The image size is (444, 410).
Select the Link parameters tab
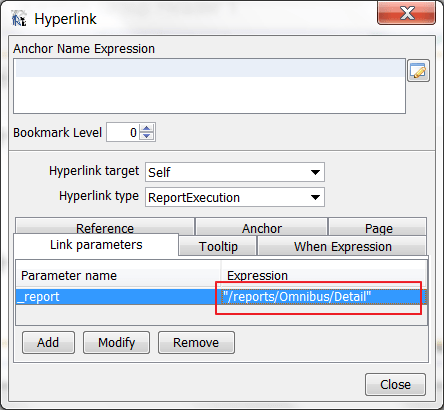tap(96, 245)
